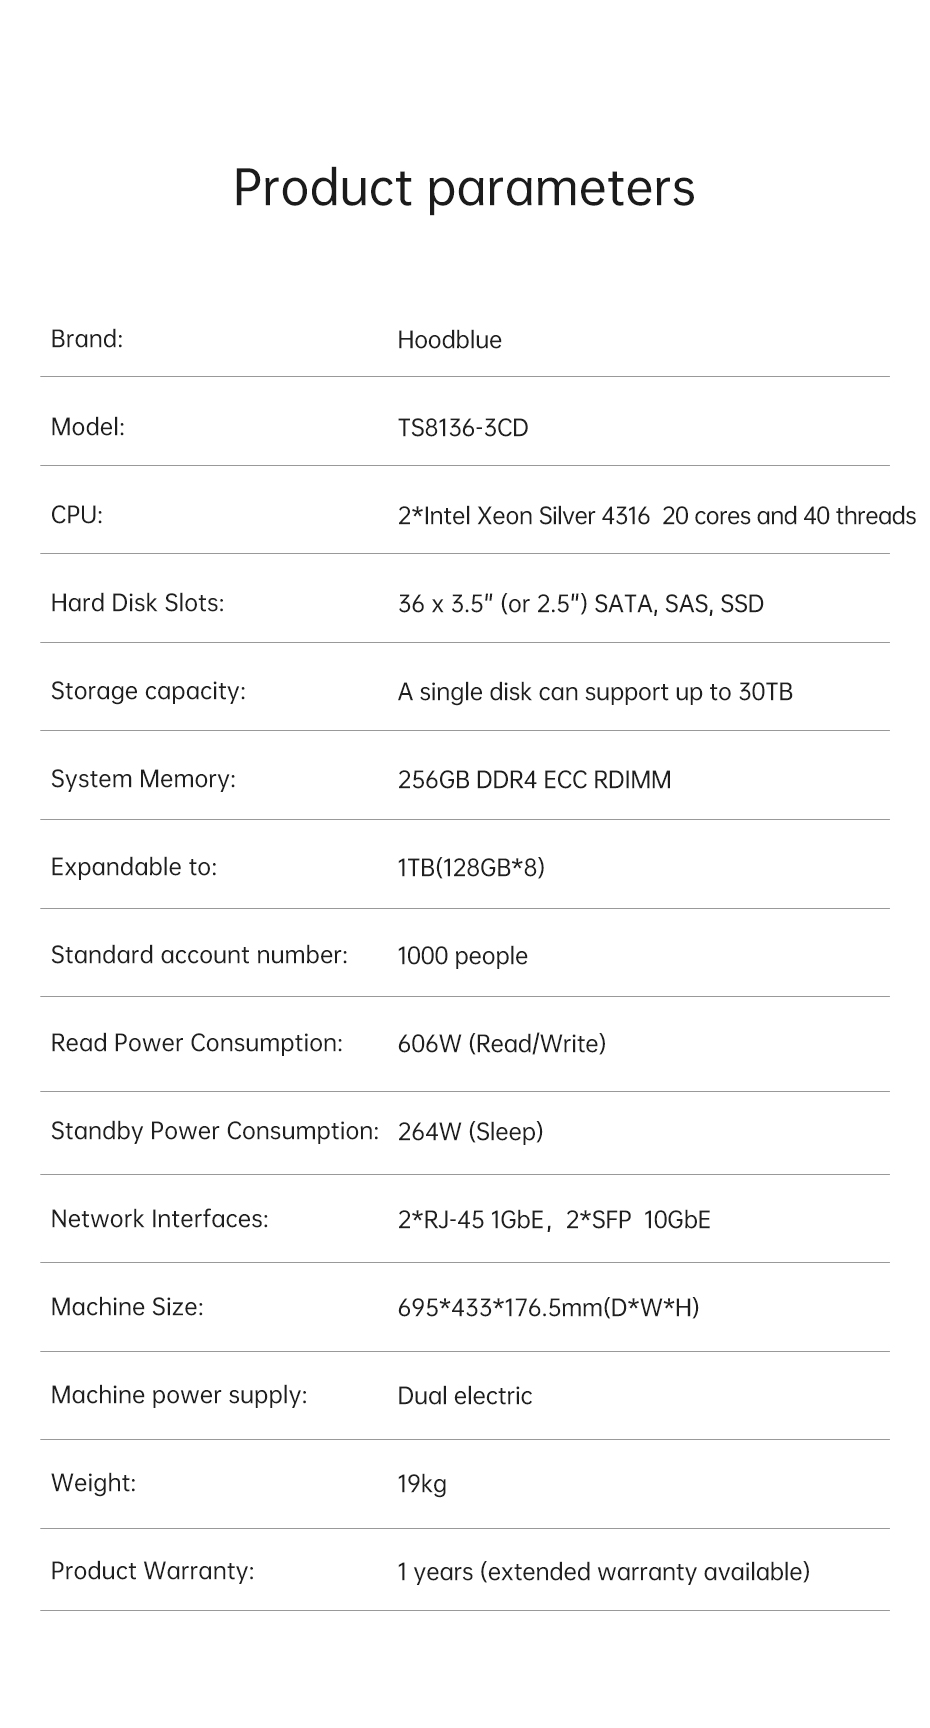Click the 1TB(128GB*8) value
The width and height of the screenshot is (930, 1728).
click(x=470, y=867)
